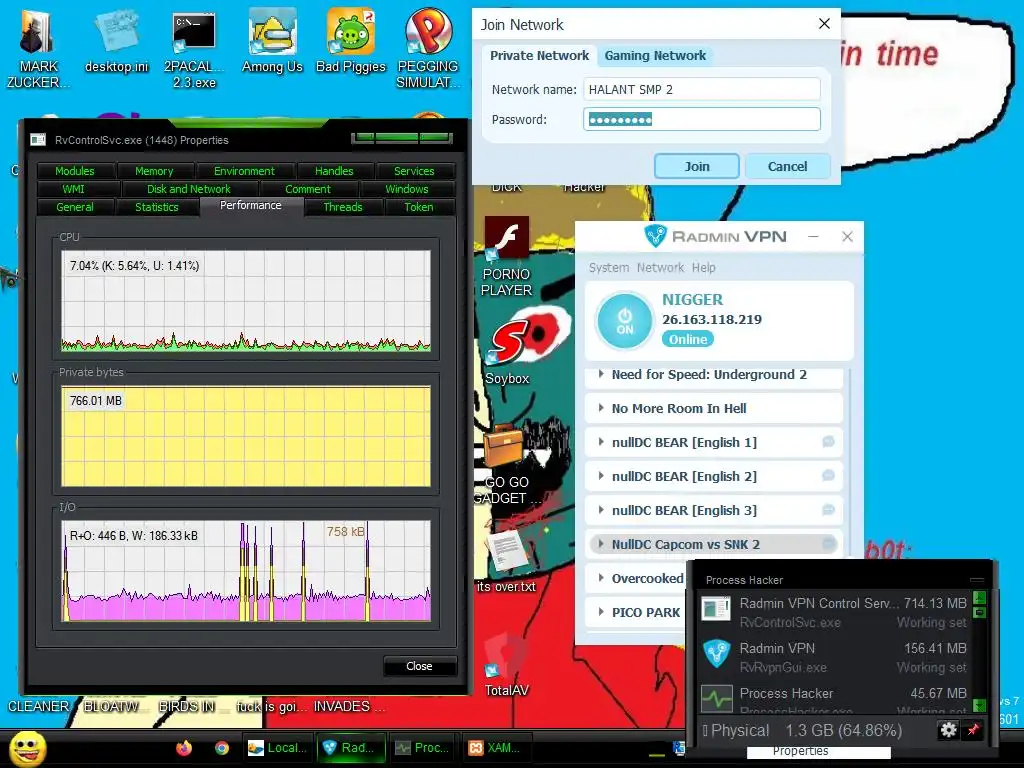Expand the PICO PARK network group
1024x768 pixels.
tap(601, 612)
